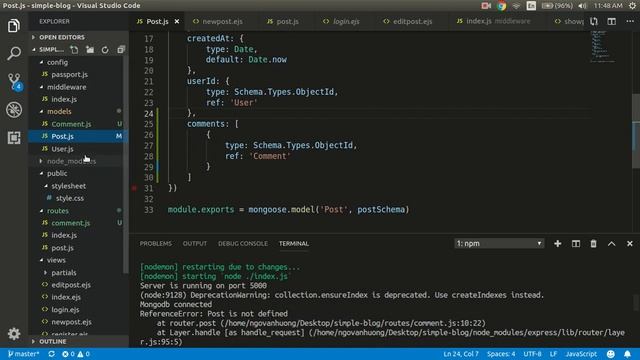Image resolution: width=640 pixels, height=360 pixels.
Task: Open errors and warnings count
Action: (76, 354)
